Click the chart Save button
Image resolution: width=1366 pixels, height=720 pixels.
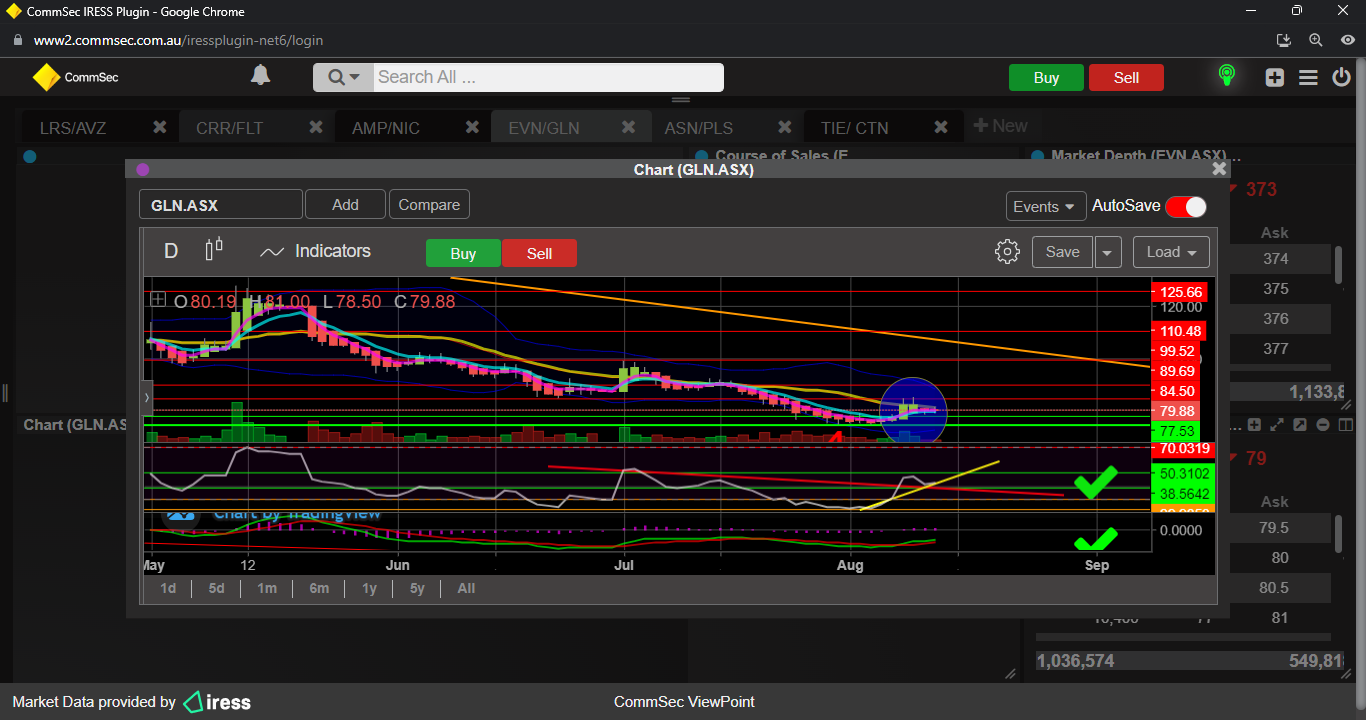click(1062, 252)
